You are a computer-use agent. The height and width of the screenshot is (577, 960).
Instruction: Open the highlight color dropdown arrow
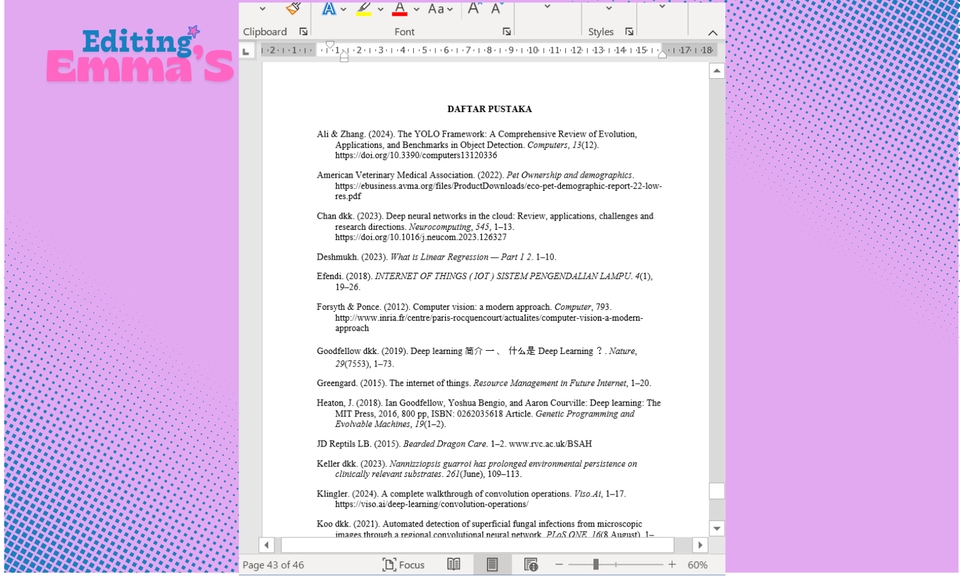(x=380, y=10)
